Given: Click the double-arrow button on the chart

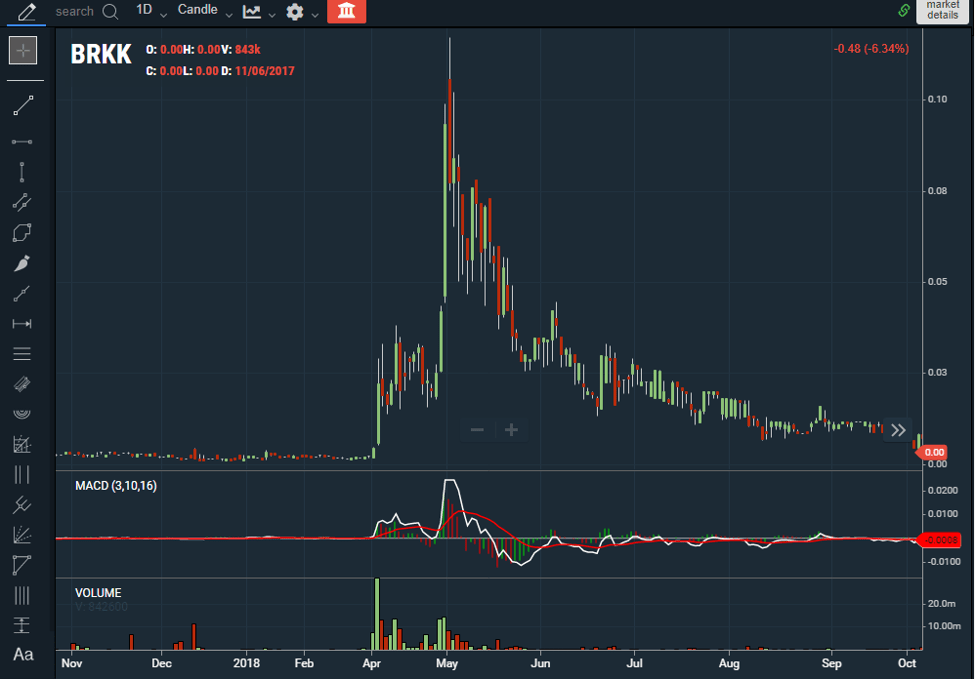Looking at the screenshot, I should (x=898, y=429).
